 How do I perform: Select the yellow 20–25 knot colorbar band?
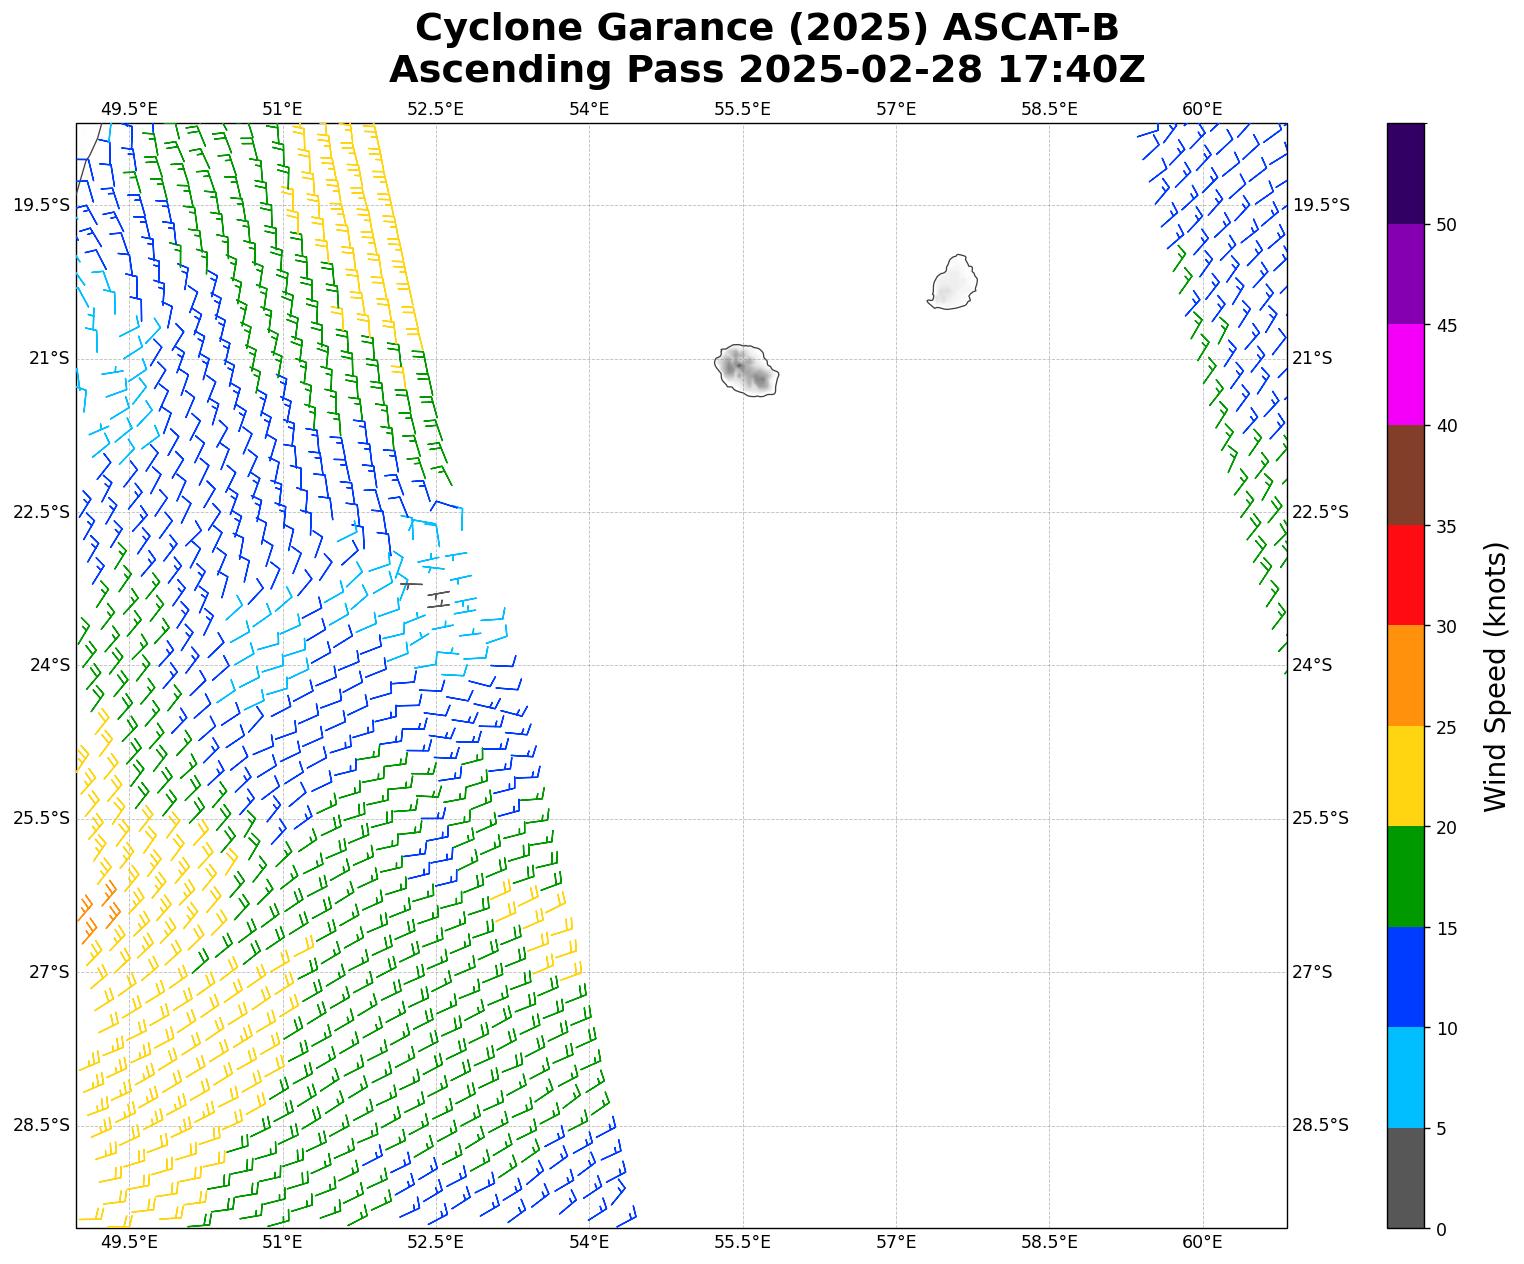point(1405,776)
